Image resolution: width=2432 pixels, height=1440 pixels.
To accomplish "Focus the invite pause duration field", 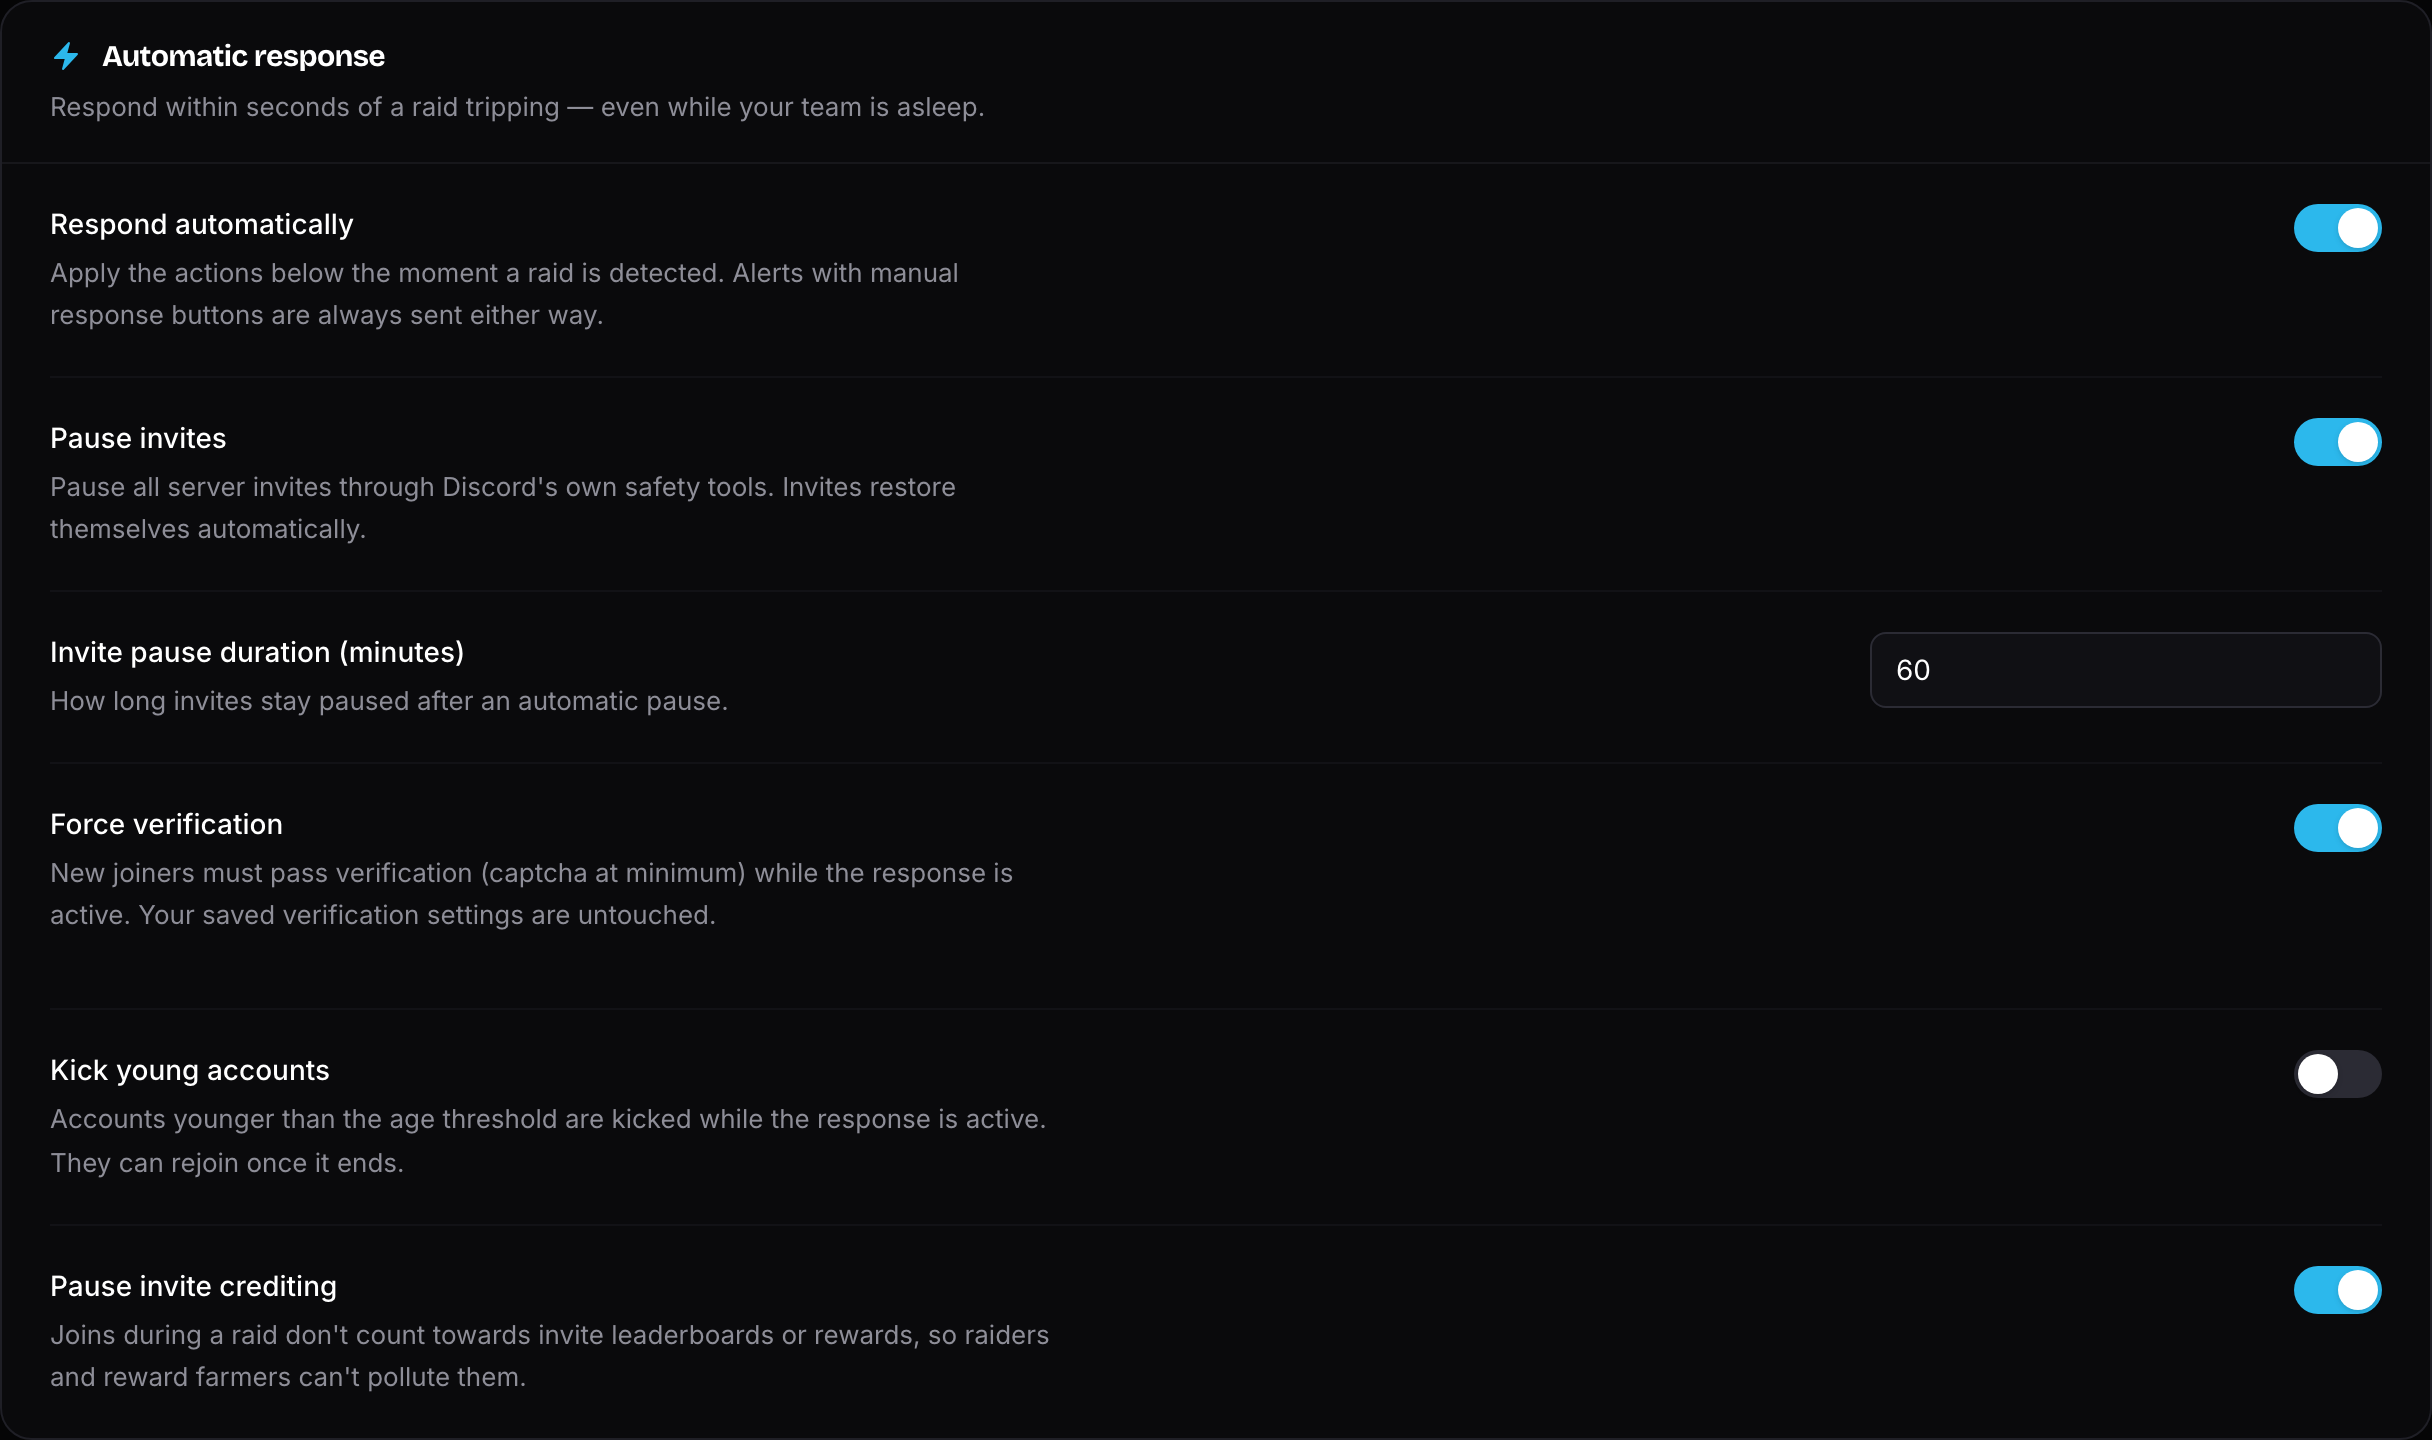I will (2125, 670).
